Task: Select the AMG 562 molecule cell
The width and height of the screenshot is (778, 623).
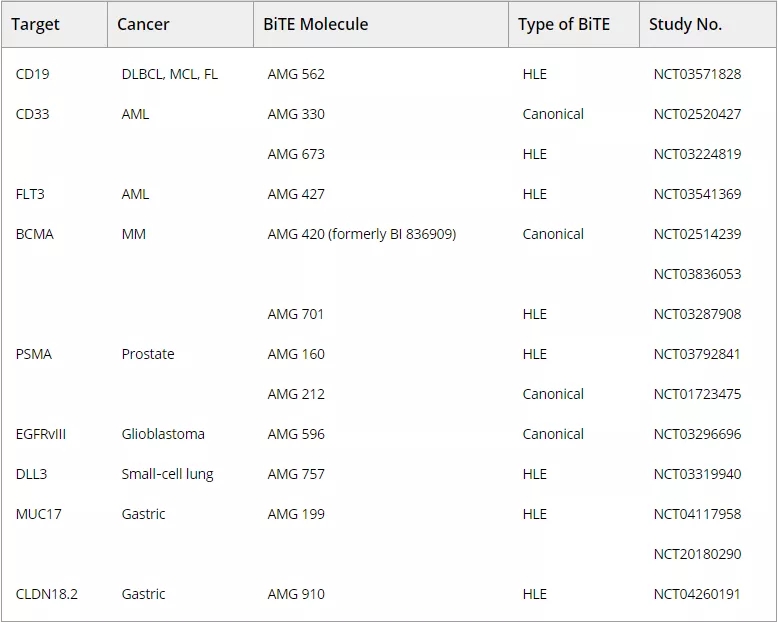Action: pyautogui.click(x=296, y=74)
